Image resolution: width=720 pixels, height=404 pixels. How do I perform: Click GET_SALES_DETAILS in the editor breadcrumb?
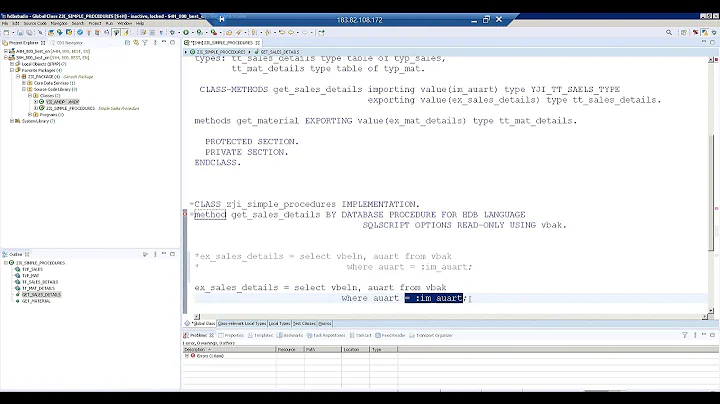pyautogui.click(x=279, y=52)
